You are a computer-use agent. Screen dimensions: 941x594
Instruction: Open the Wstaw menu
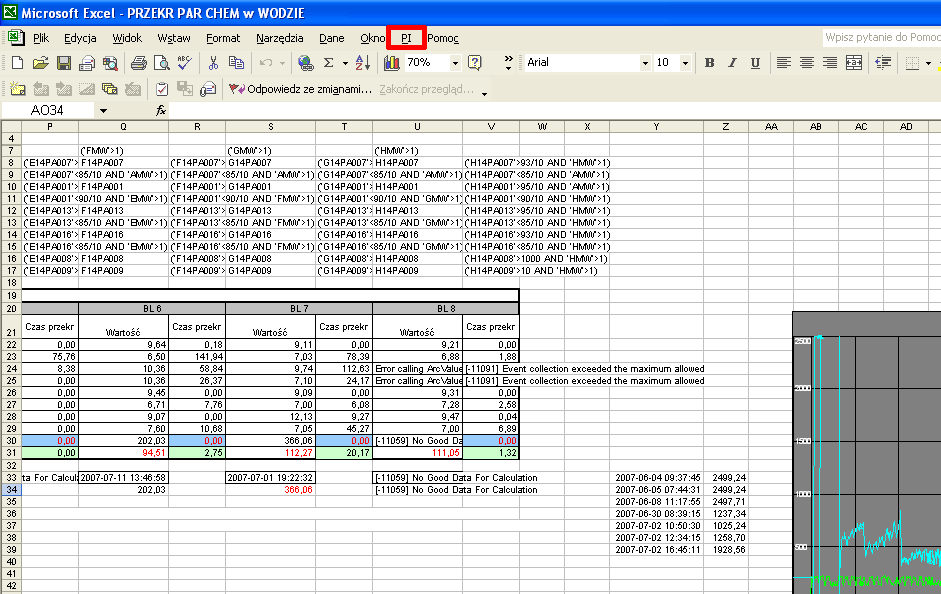coord(174,38)
